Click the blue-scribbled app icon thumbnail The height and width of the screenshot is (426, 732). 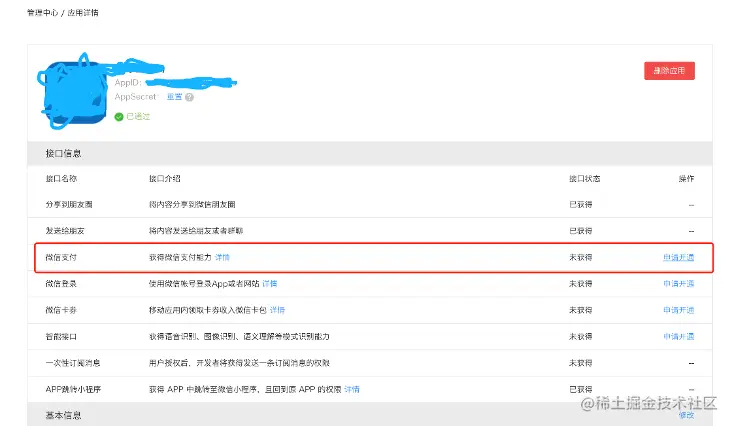tap(76, 92)
